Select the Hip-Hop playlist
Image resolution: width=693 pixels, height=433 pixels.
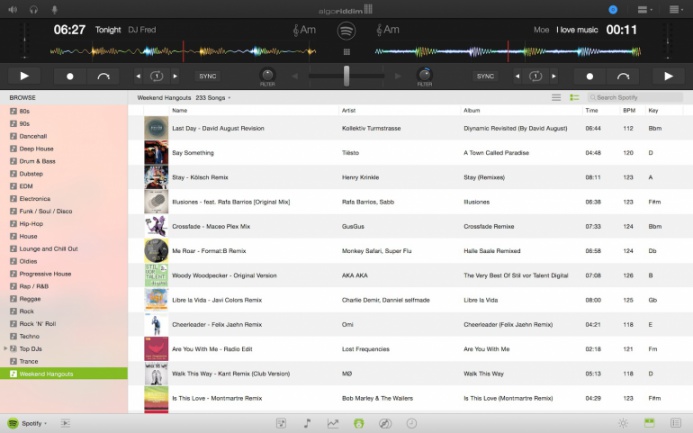pyautogui.click(x=64, y=224)
